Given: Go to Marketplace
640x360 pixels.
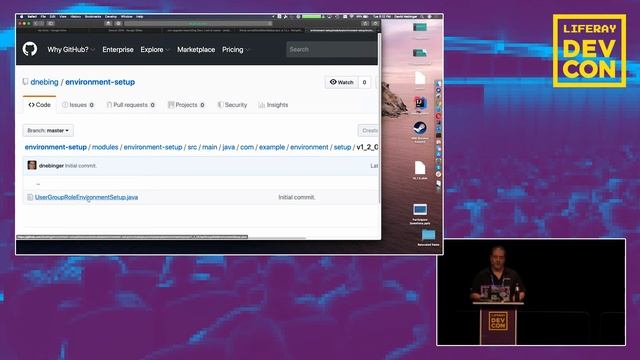Looking at the screenshot, I should [x=196, y=49].
